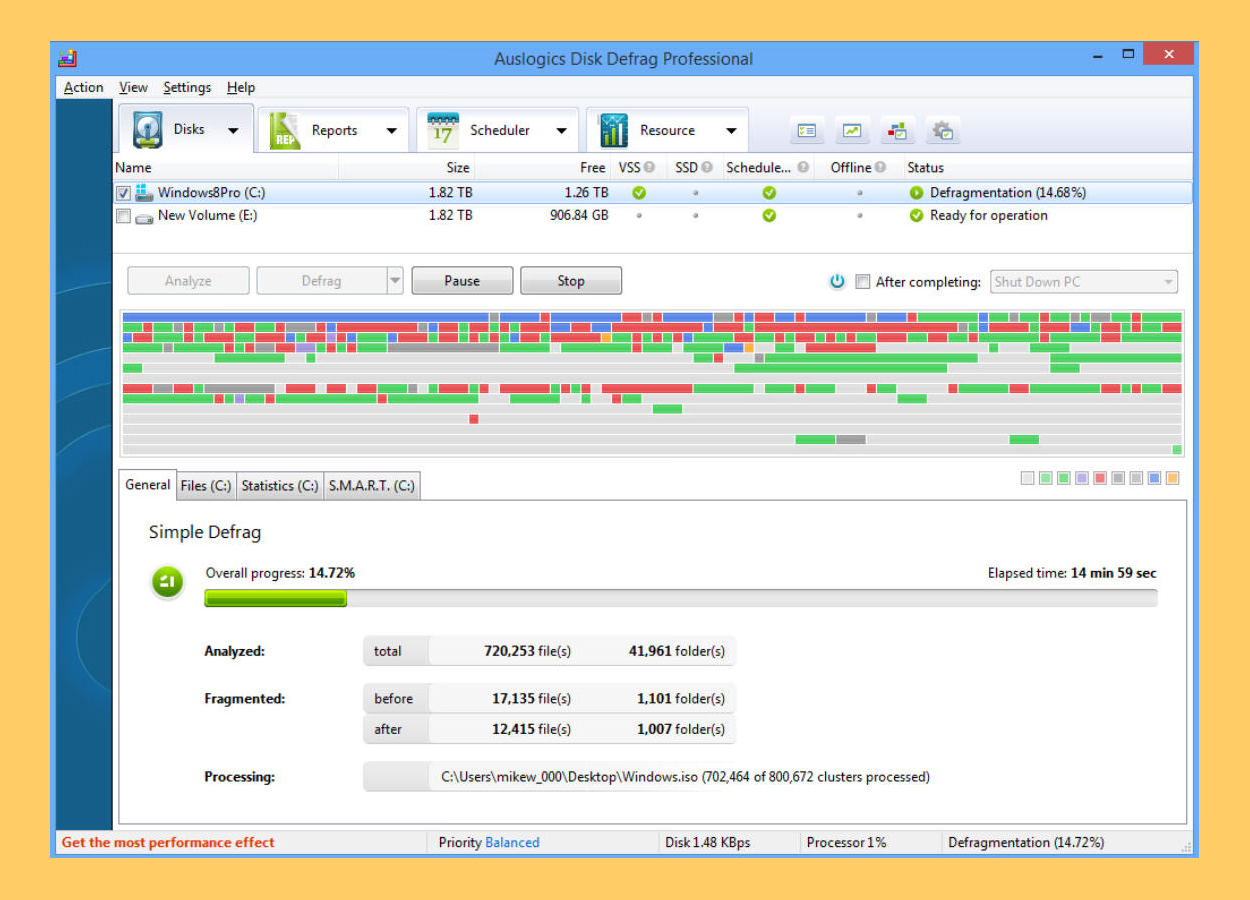Click the Disks toolbar icon

(x=148, y=130)
